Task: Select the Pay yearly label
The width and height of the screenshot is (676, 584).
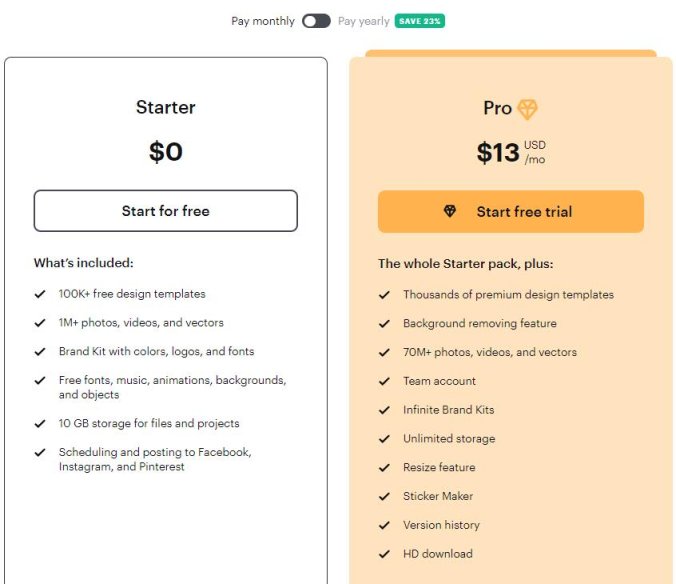Action: pyautogui.click(x=364, y=21)
